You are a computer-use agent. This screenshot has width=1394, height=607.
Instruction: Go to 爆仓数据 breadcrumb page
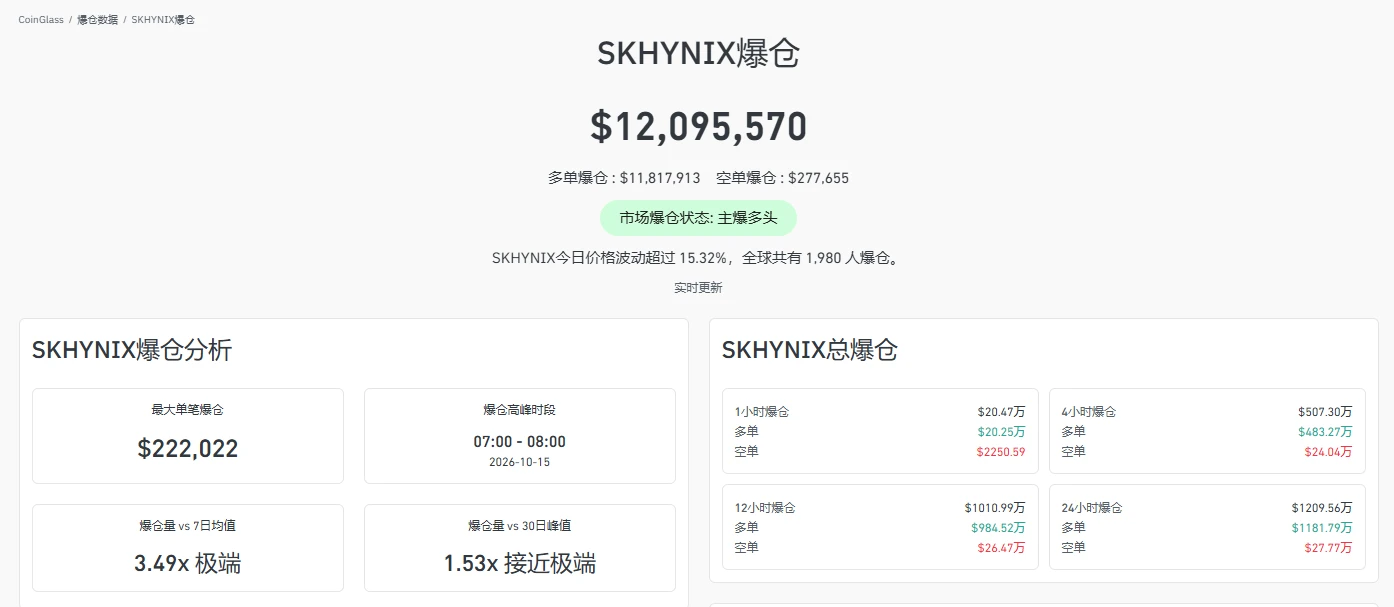pyautogui.click(x=98, y=20)
